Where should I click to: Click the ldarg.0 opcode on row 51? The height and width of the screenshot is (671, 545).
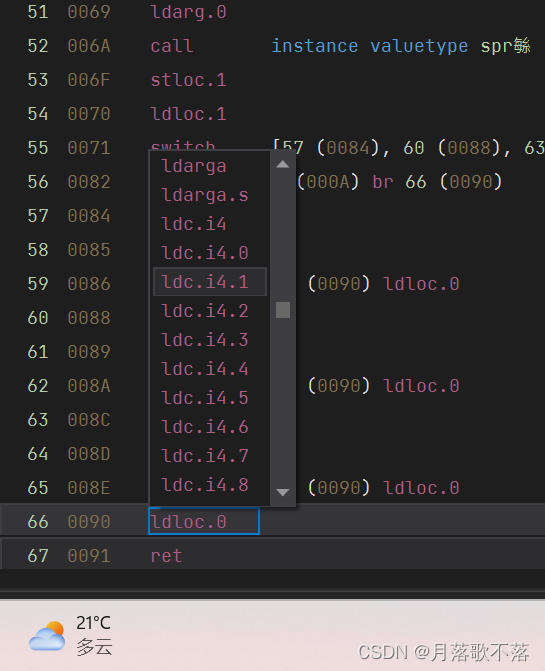tap(188, 12)
